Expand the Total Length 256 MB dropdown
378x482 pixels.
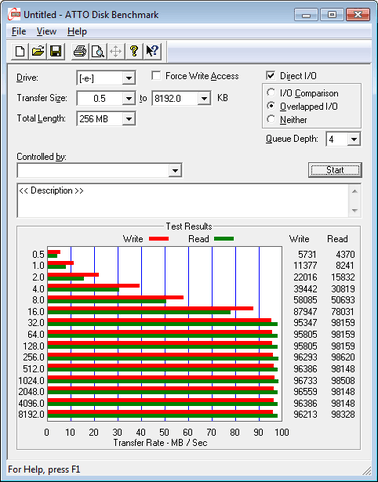[x=129, y=119]
